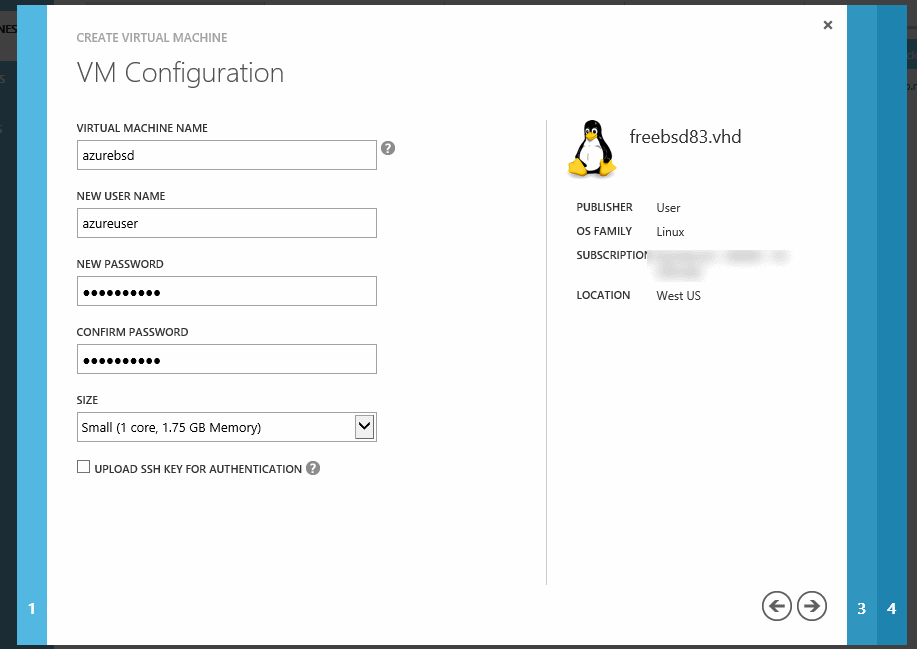Jump to wizard step 1 tab

32,608
